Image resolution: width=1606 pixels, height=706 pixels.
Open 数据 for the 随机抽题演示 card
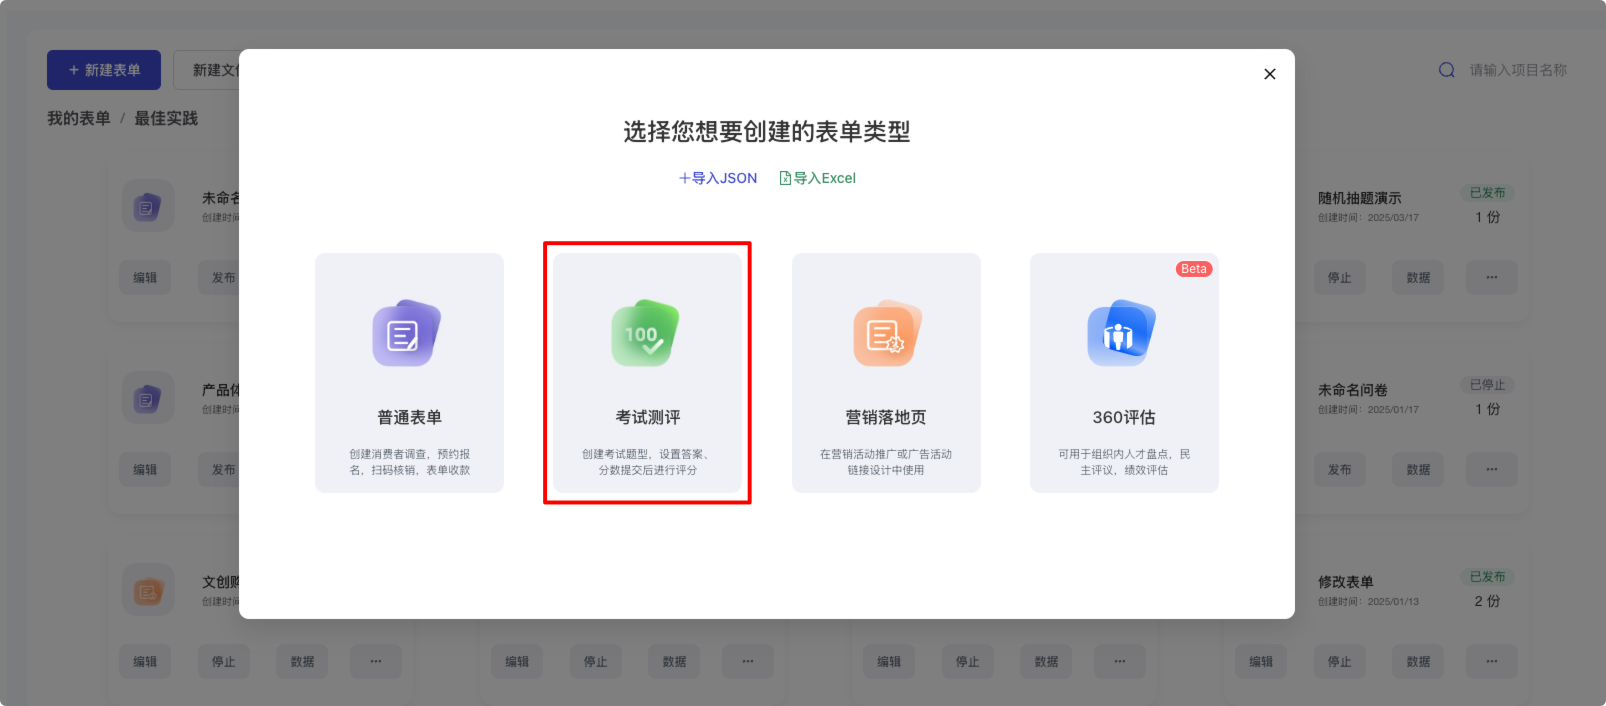[1418, 278]
